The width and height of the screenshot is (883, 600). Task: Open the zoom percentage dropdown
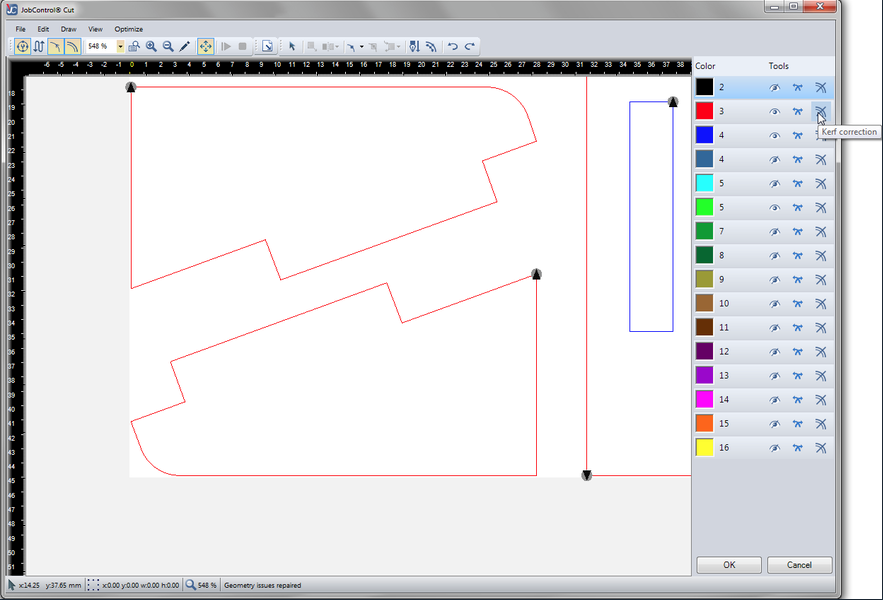[121, 46]
